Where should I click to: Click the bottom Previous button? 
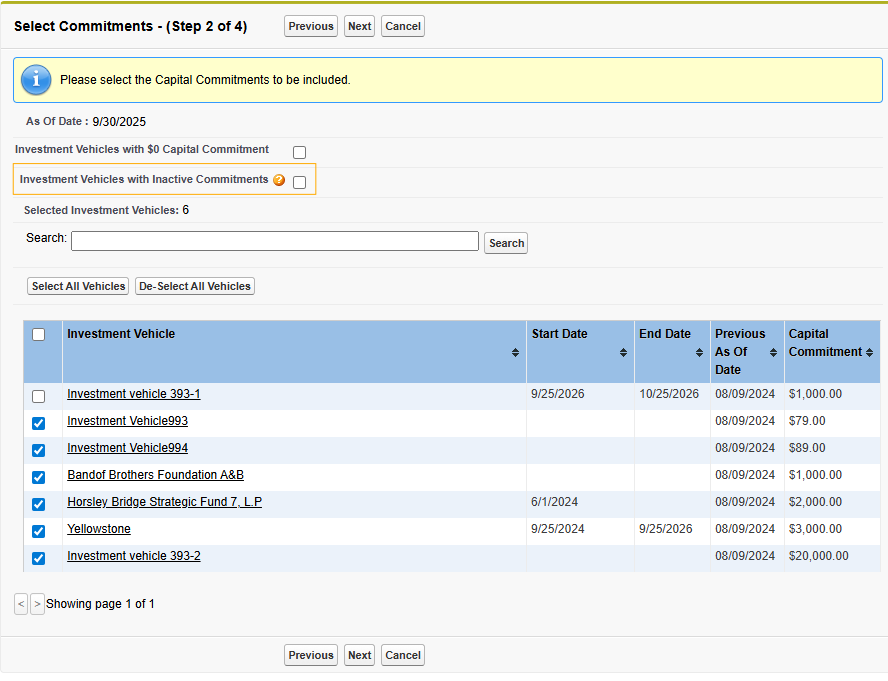[311, 655]
